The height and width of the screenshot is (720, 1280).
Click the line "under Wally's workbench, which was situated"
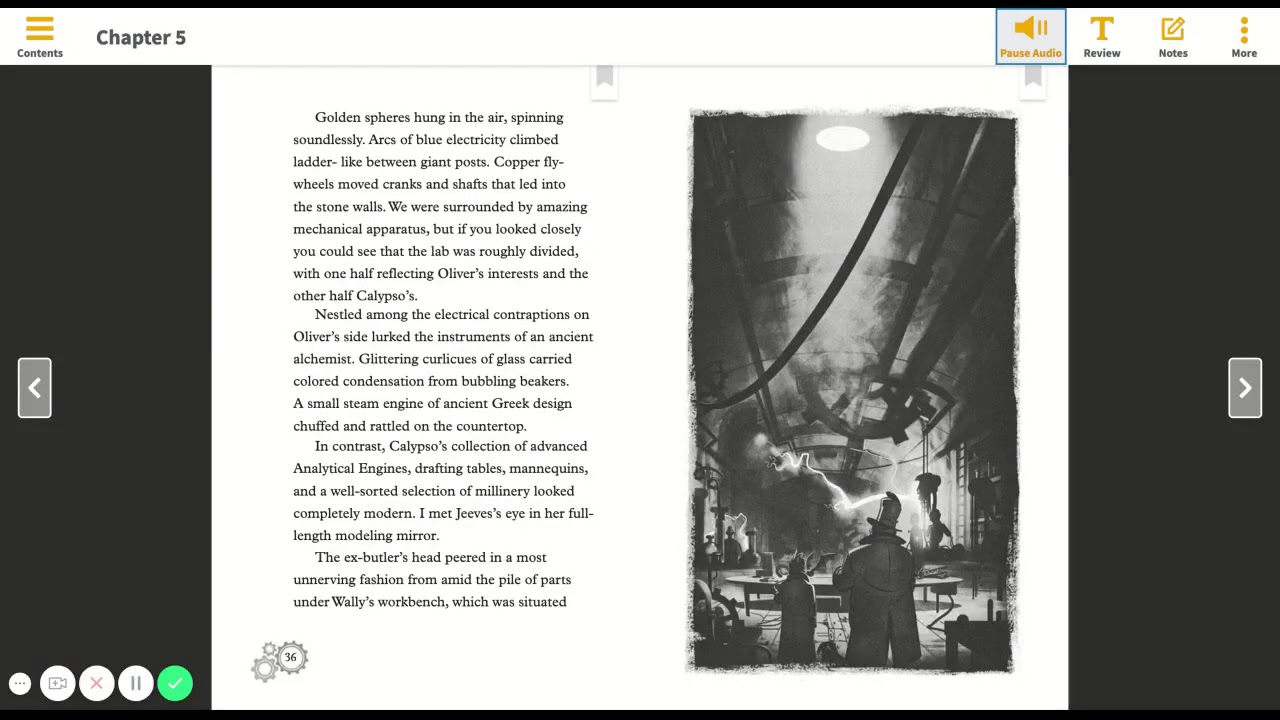pos(430,602)
